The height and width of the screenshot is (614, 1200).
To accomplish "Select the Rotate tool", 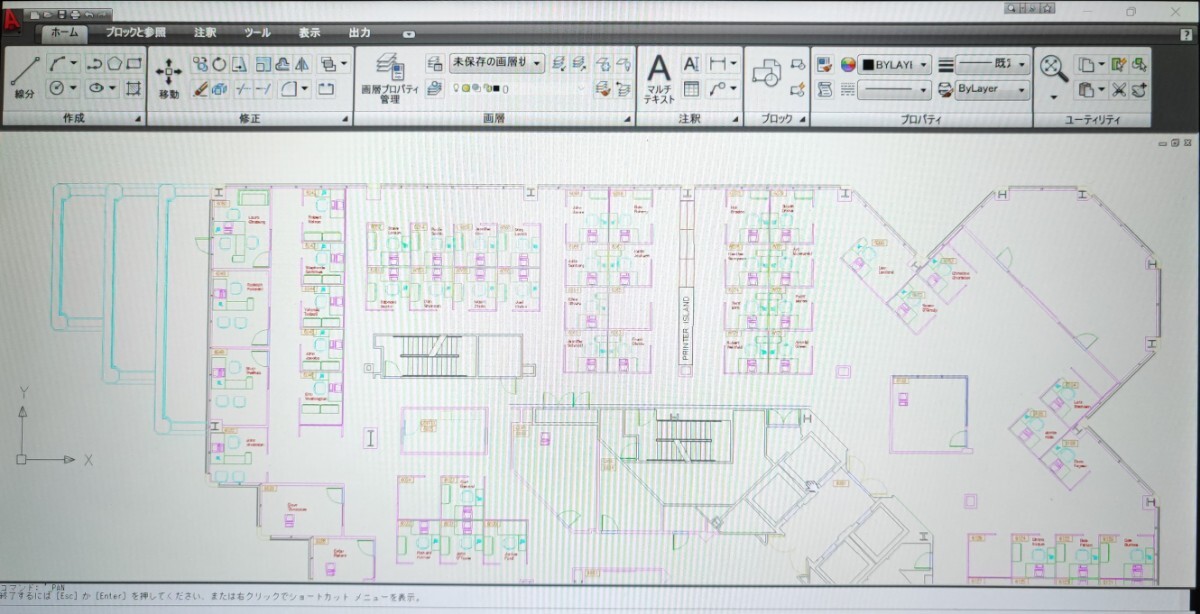I will (x=220, y=63).
